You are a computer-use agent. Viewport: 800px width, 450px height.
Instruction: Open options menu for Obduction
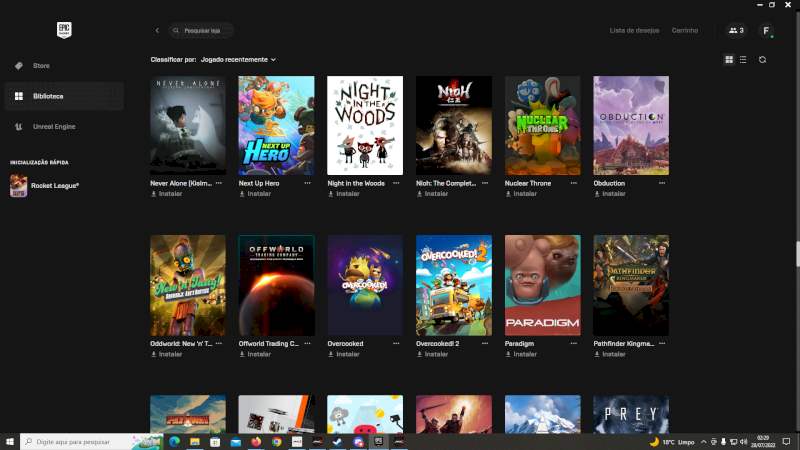(662, 183)
